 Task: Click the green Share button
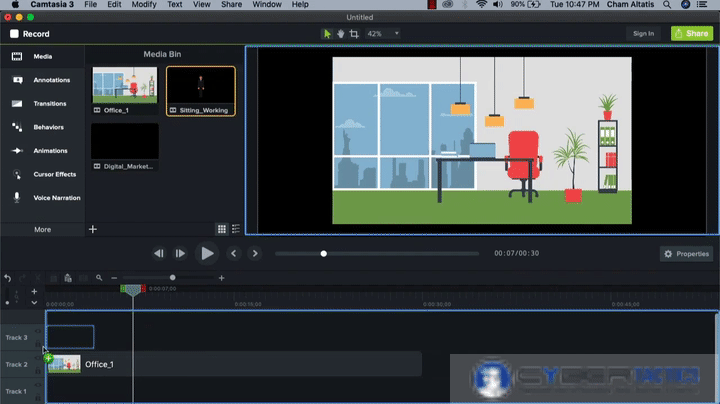point(692,33)
